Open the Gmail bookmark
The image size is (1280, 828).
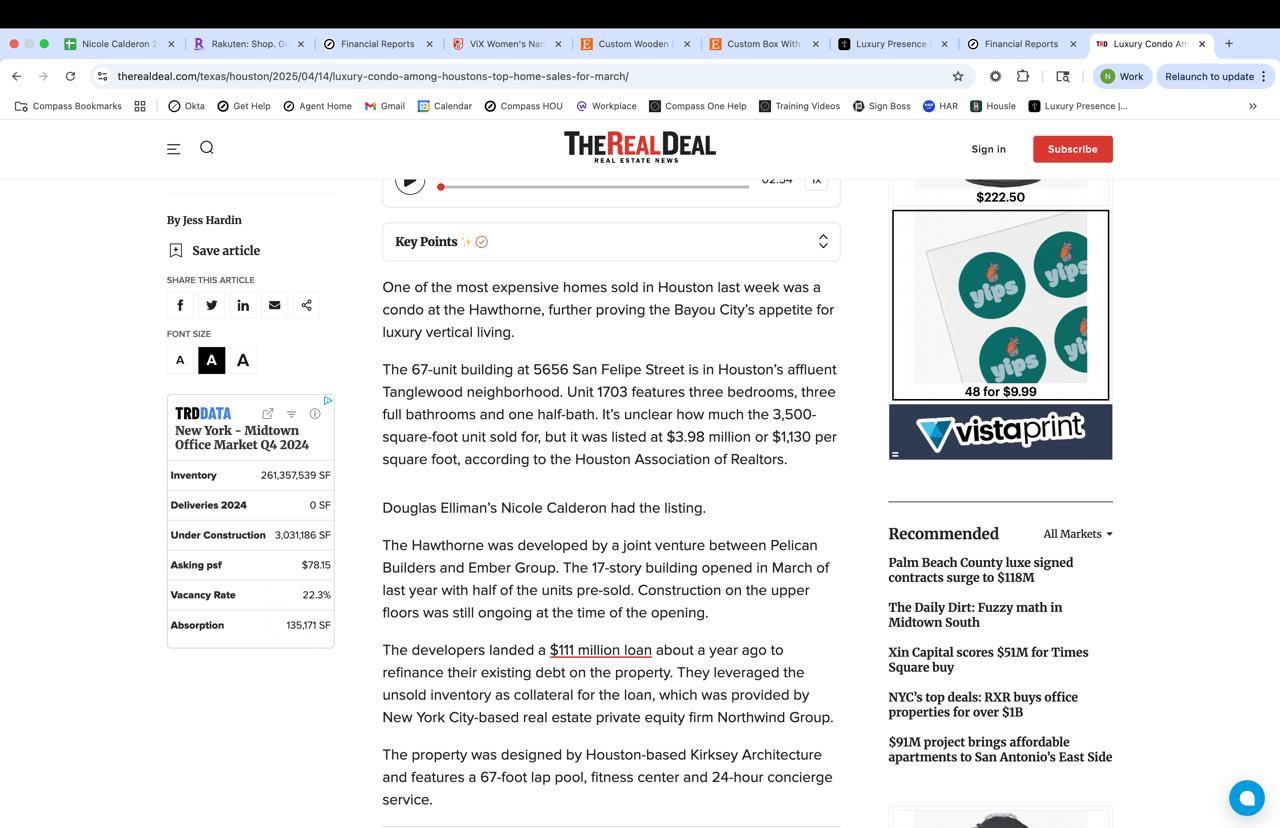click(384, 106)
